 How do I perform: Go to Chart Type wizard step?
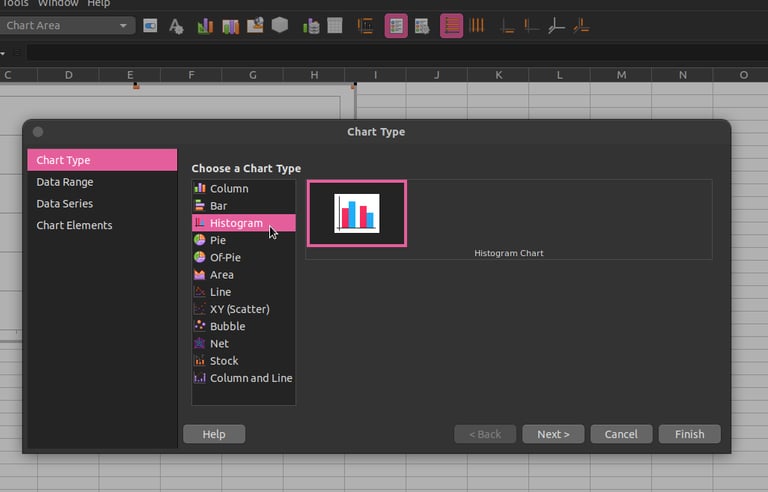(x=102, y=160)
